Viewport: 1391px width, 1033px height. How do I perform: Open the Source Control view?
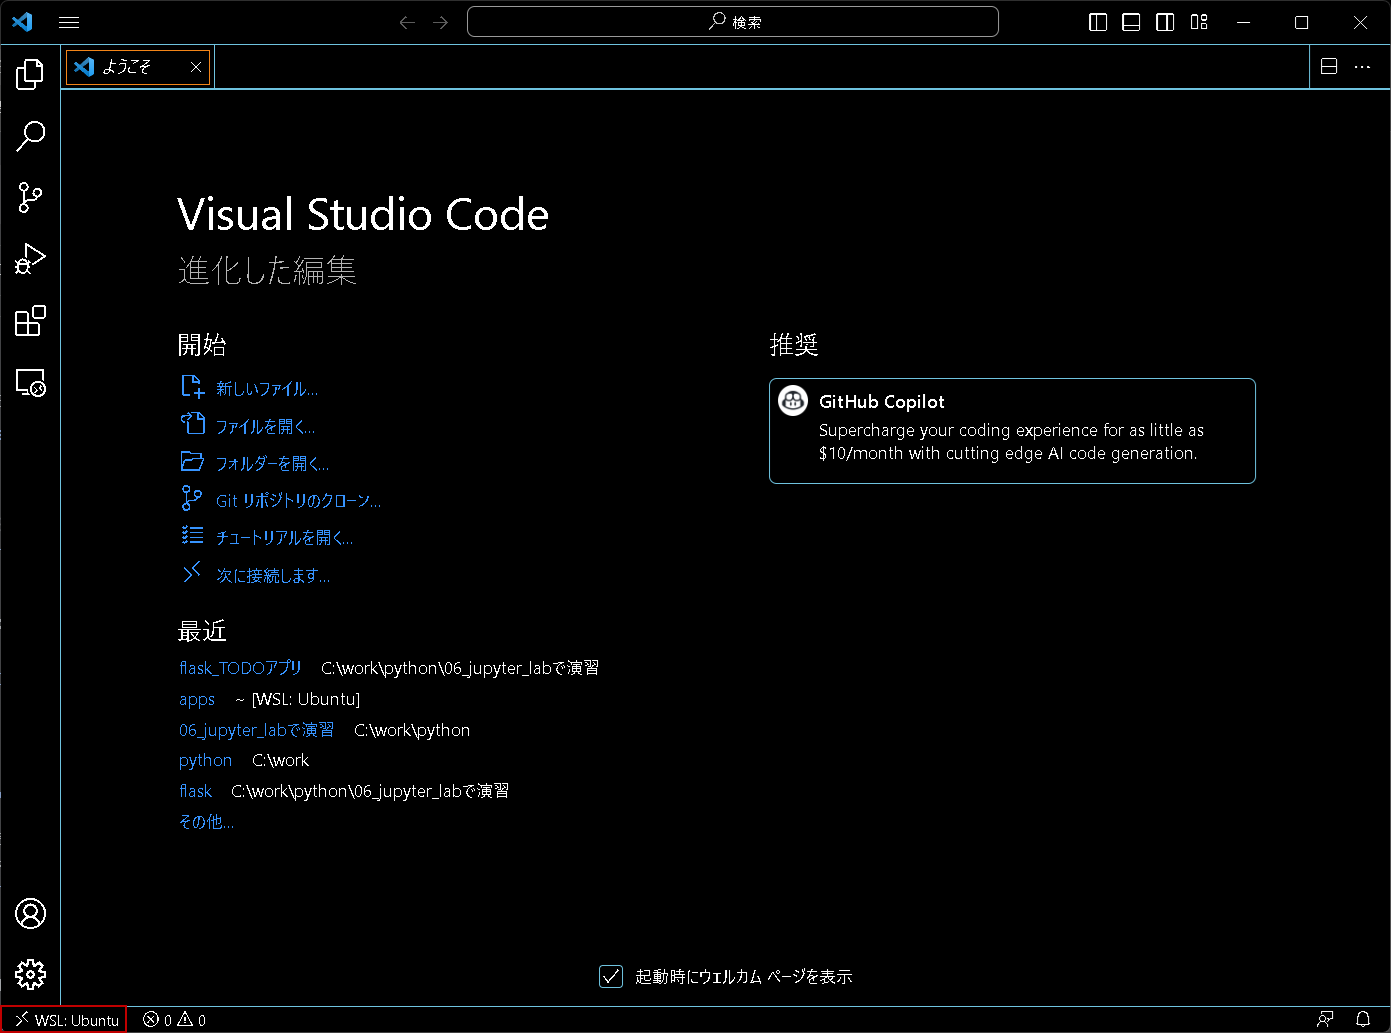(30, 198)
